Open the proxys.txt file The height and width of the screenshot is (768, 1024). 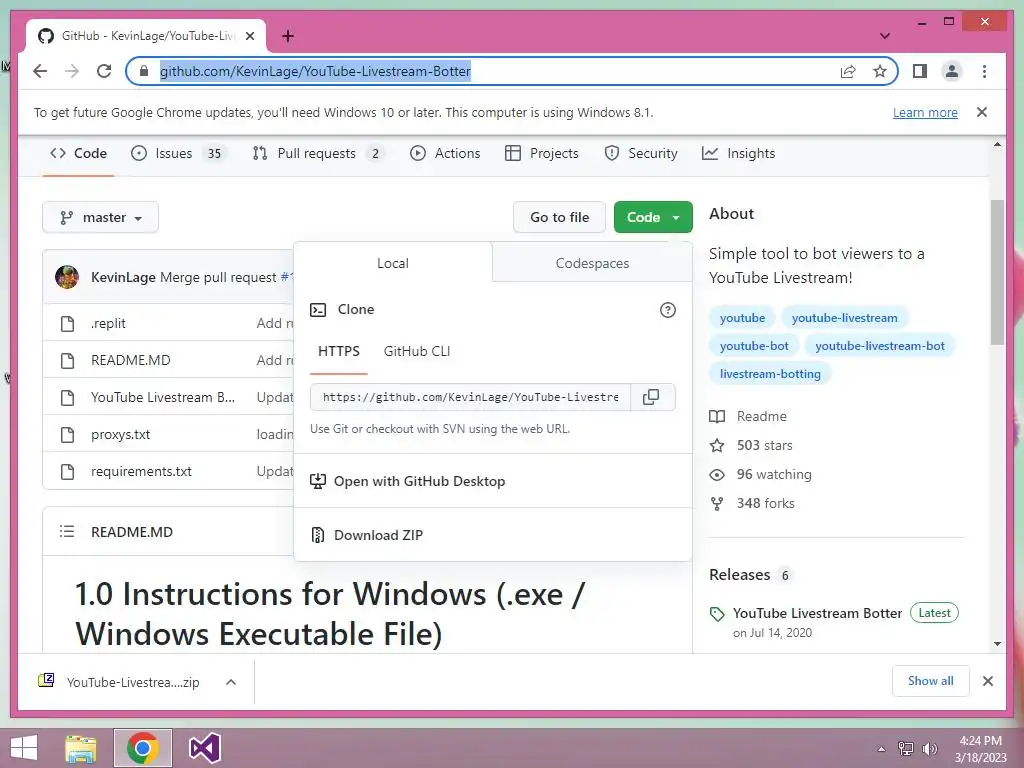(120, 434)
